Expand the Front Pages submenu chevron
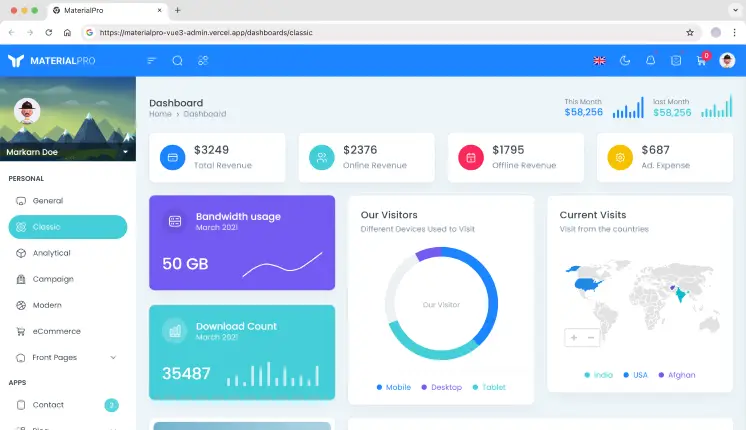 113,358
